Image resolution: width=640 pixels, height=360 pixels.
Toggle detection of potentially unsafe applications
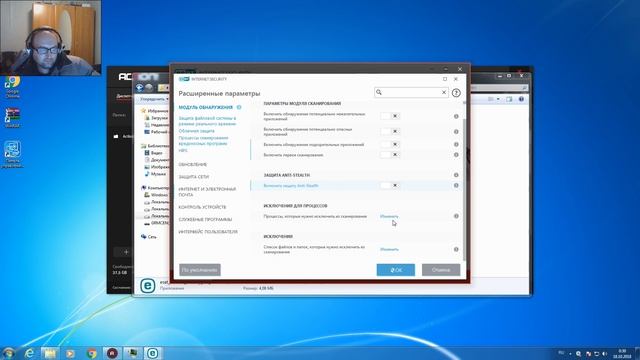point(390,131)
